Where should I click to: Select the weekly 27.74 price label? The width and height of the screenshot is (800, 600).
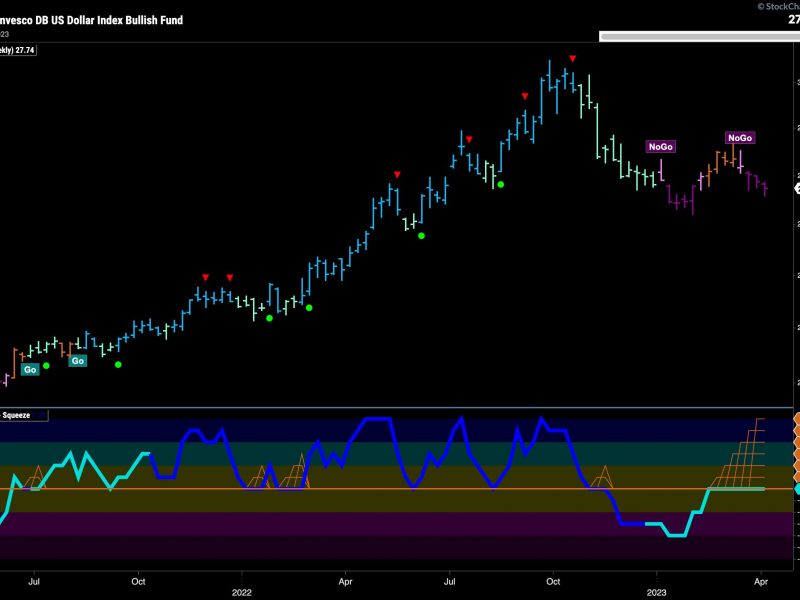pos(18,50)
